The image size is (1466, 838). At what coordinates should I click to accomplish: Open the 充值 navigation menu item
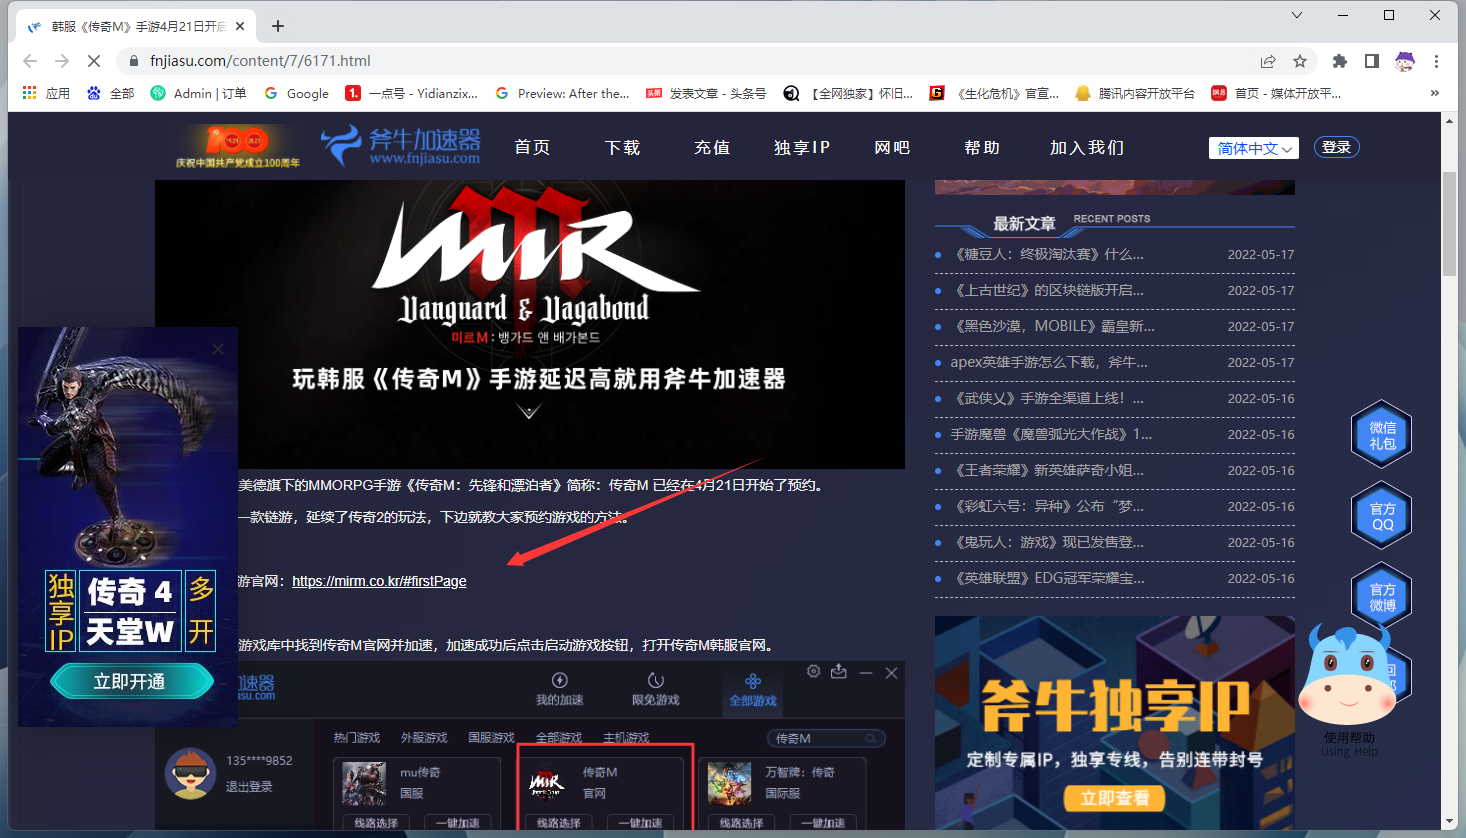pyautogui.click(x=712, y=148)
